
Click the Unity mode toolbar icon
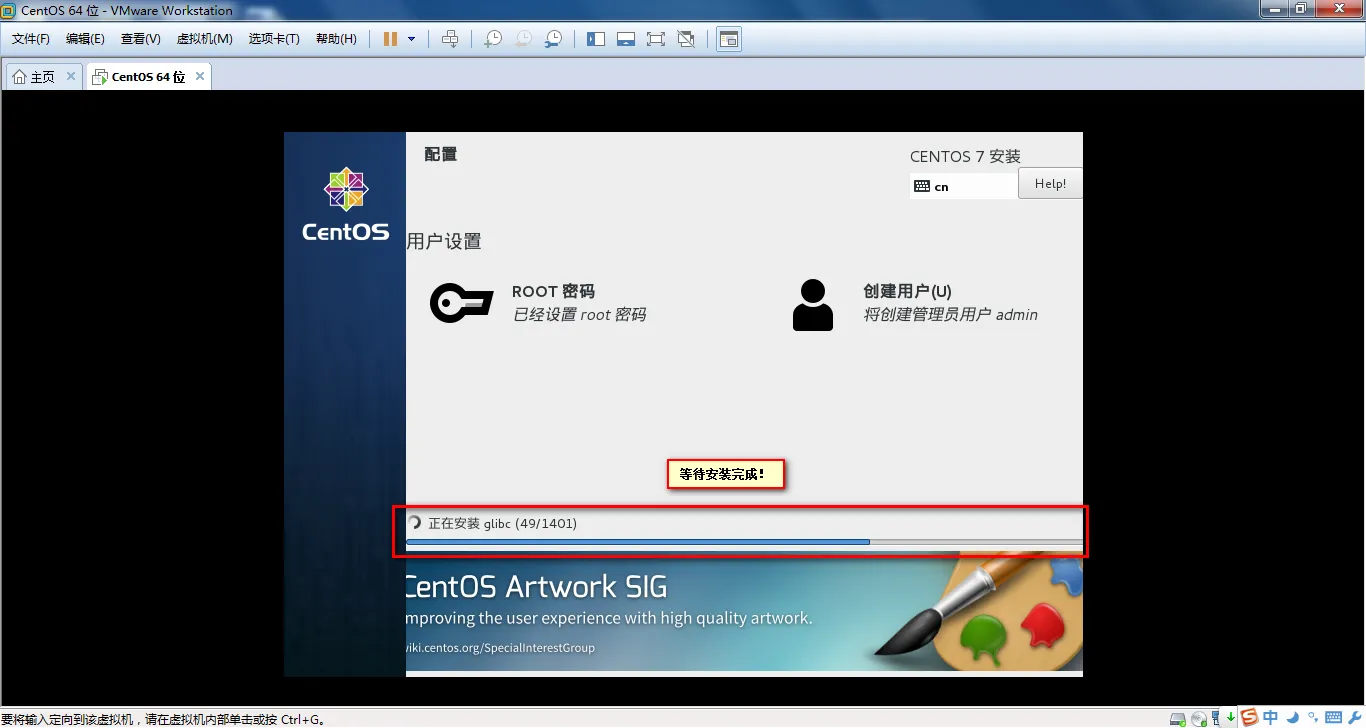point(686,39)
